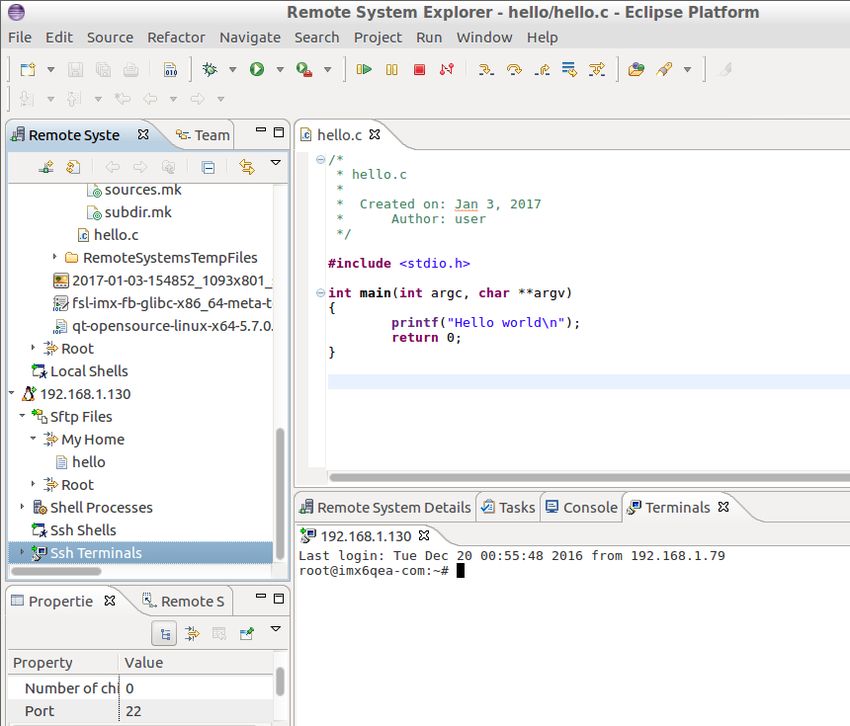Switch to the Console tab
The height and width of the screenshot is (726, 850).
click(x=582, y=507)
